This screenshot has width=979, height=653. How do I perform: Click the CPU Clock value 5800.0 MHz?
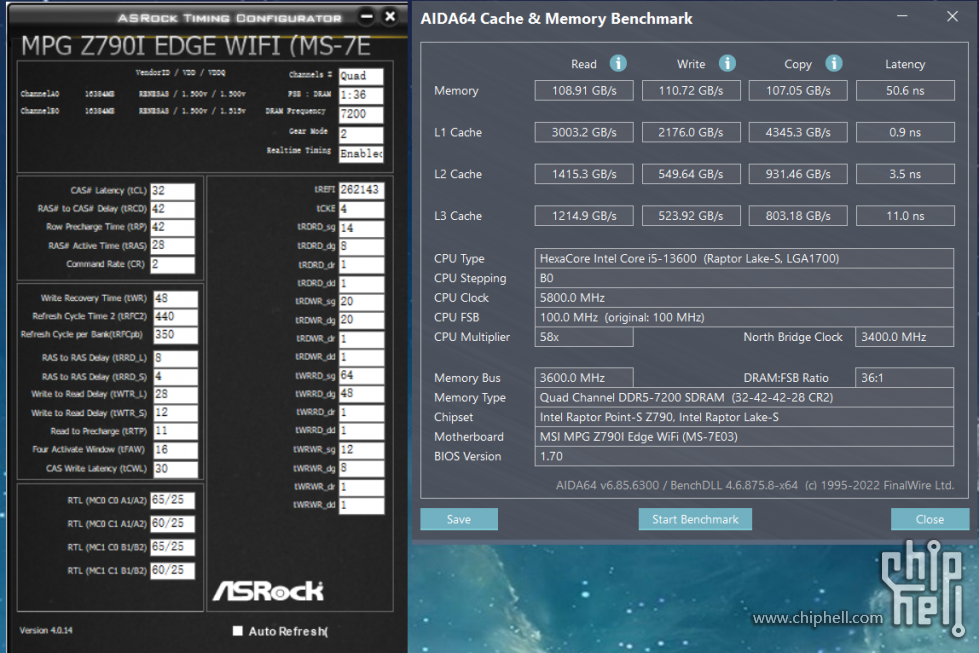click(x=744, y=298)
